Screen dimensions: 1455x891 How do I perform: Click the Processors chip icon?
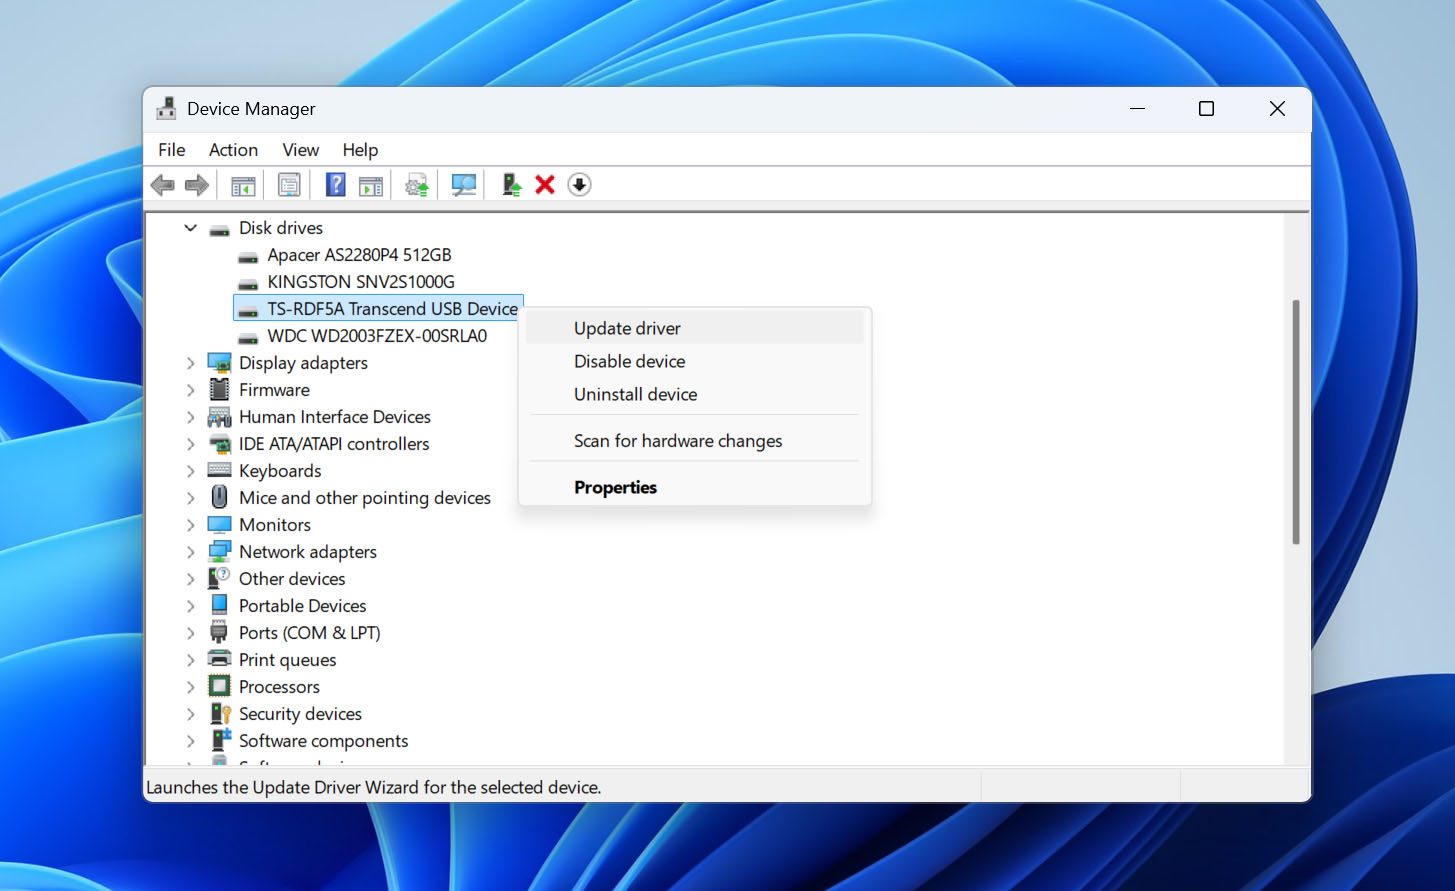pos(219,686)
